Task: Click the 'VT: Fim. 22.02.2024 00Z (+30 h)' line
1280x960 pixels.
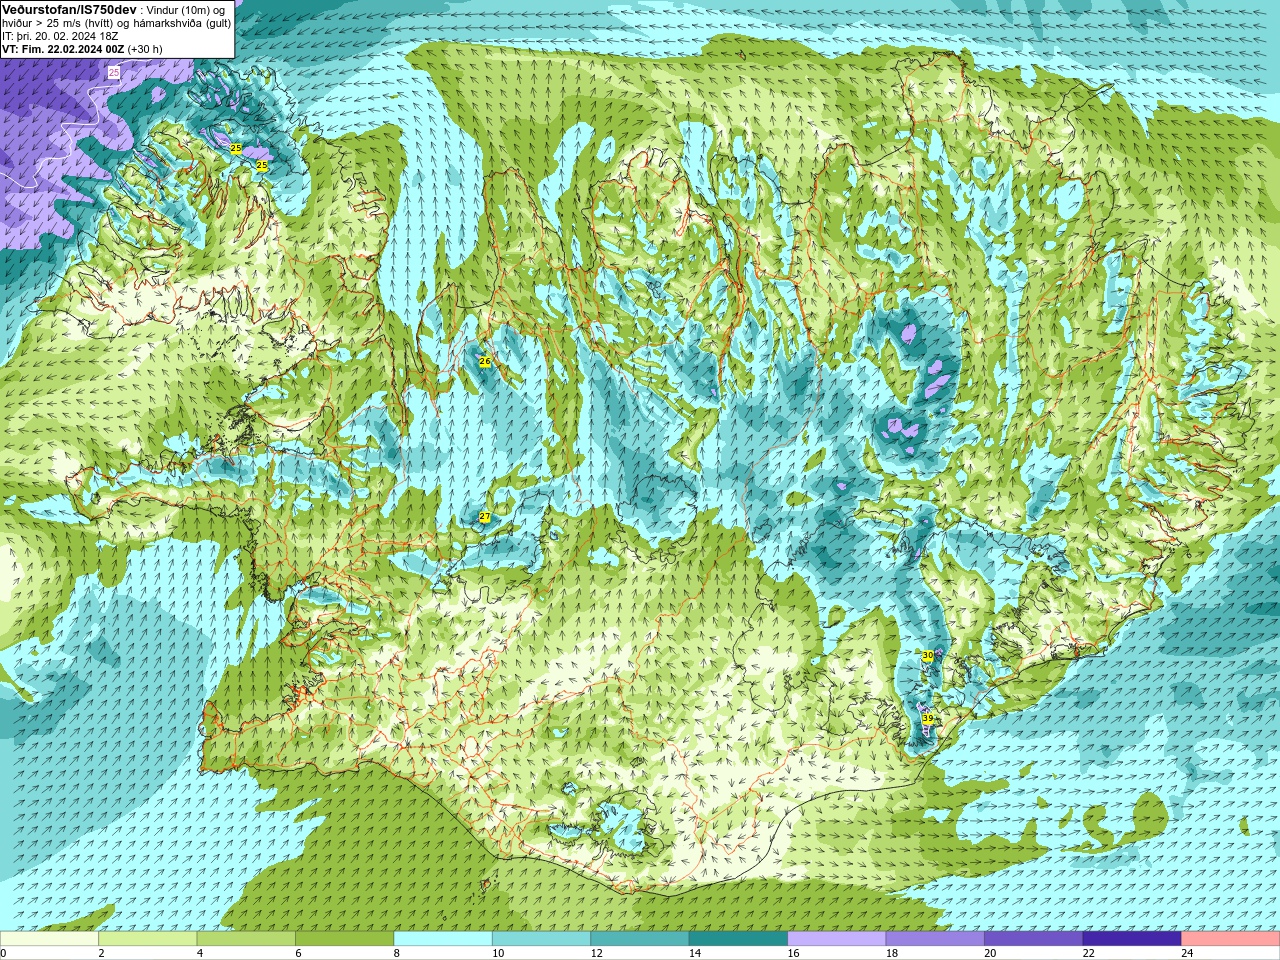Action: (82, 49)
